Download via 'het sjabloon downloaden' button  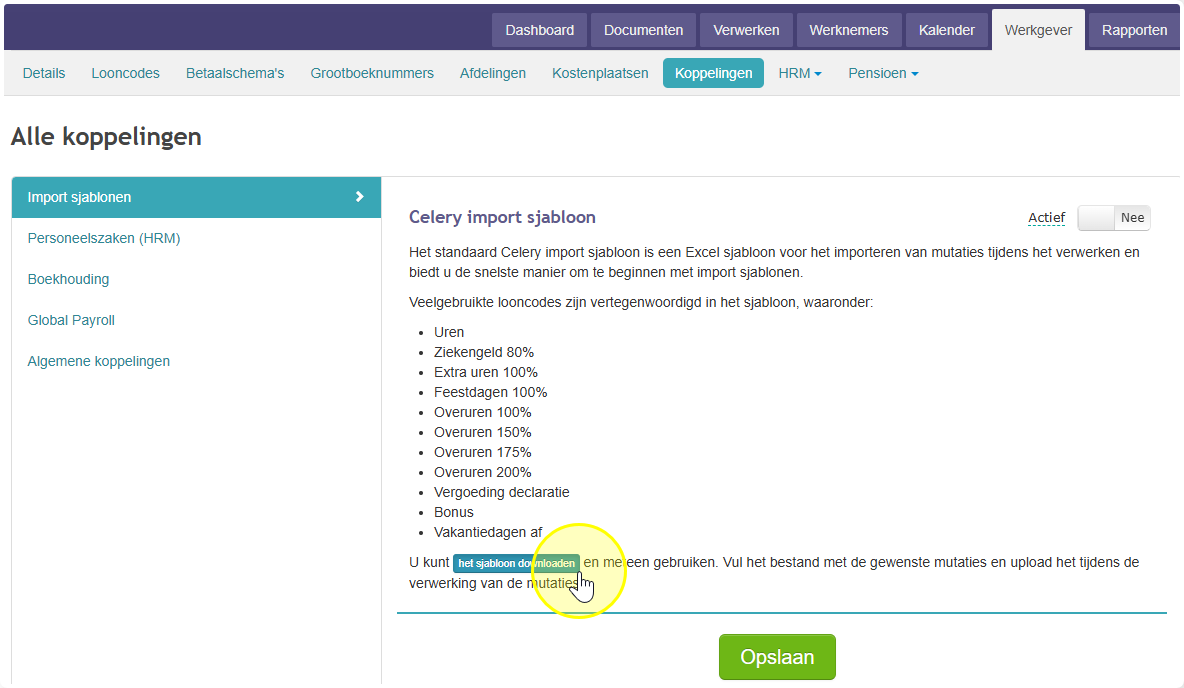pos(516,563)
